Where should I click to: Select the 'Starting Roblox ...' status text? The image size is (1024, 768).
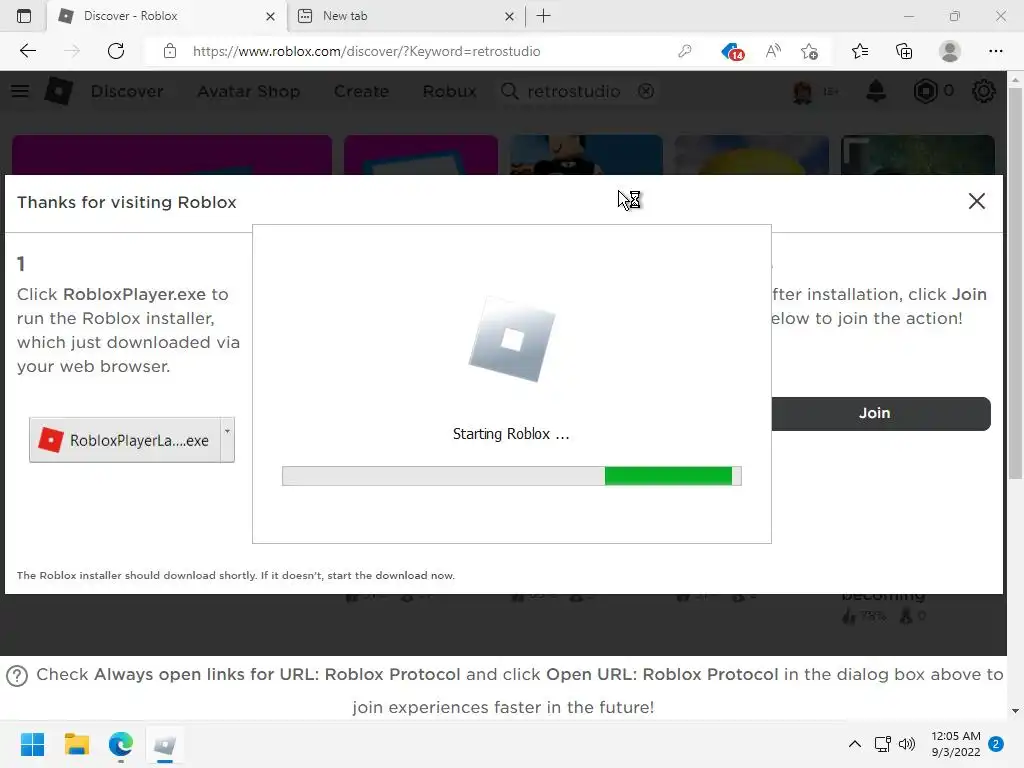point(511,434)
